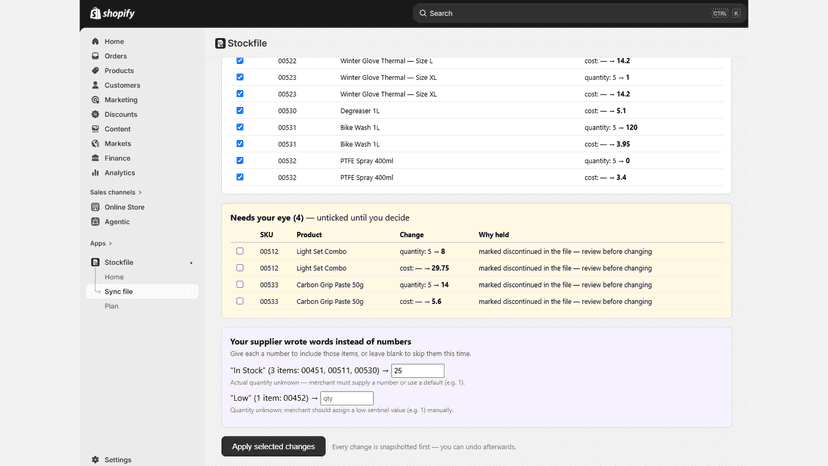Screen dimensions: 828x466
Task: Tick Light Set Combo quantity 8 checkbox
Action: tap(240, 251)
